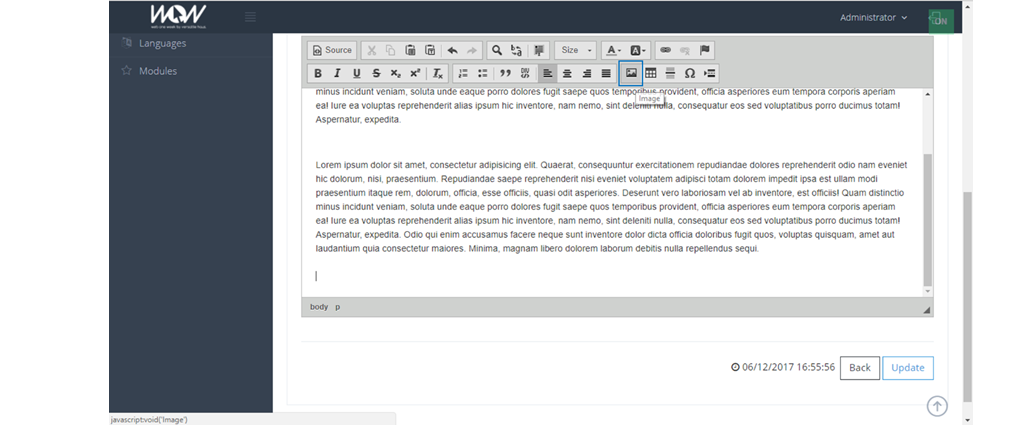Toggle superscript formatting
This screenshot has width=1034, height=429.
pos(415,73)
